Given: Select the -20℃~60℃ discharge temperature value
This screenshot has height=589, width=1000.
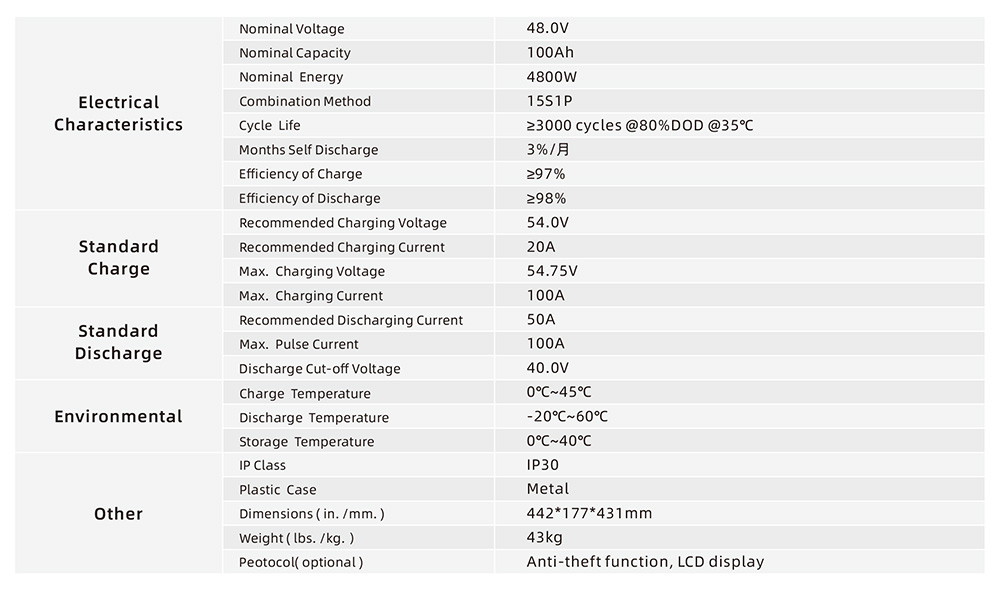Looking at the screenshot, I should click(567, 416).
